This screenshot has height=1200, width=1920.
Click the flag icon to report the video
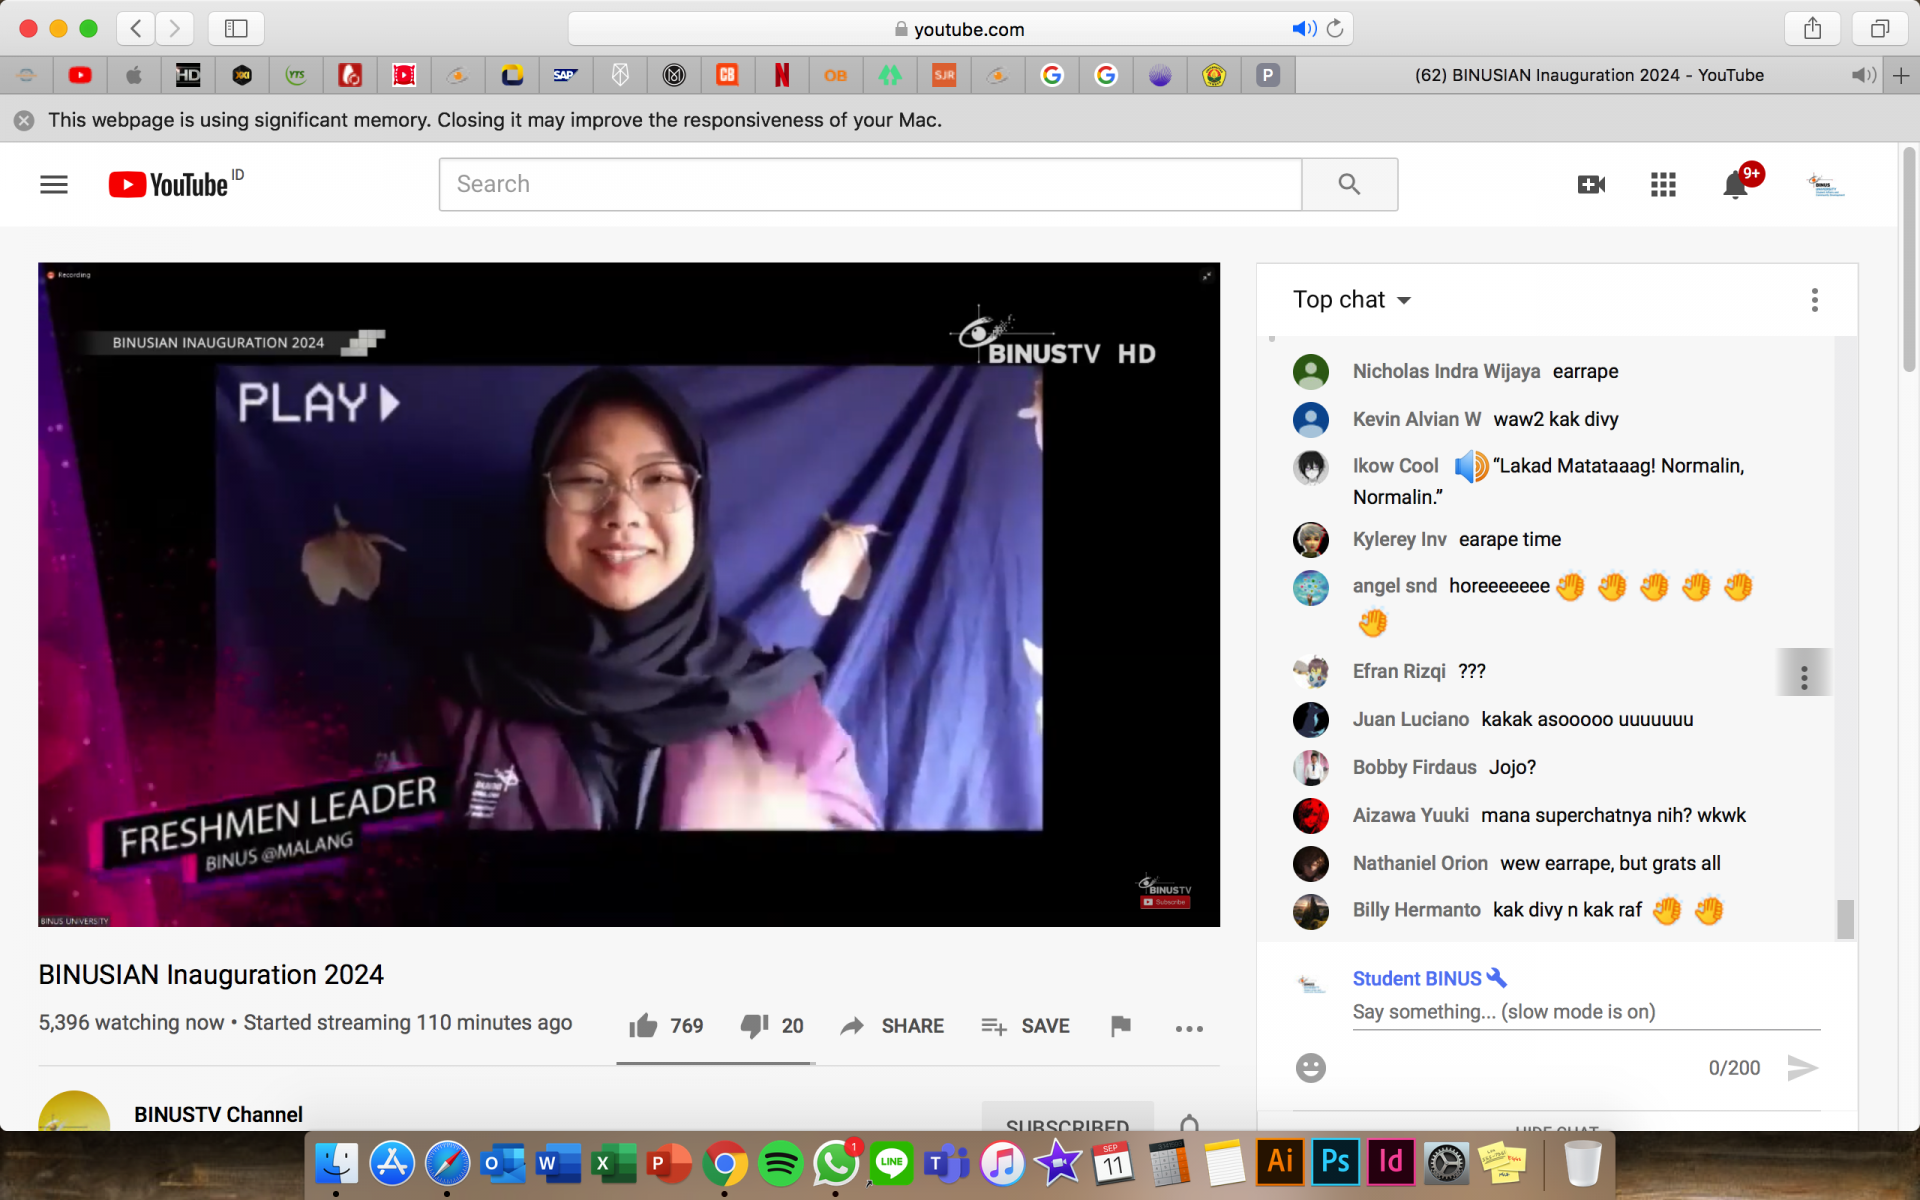(x=1120, y=1026)
